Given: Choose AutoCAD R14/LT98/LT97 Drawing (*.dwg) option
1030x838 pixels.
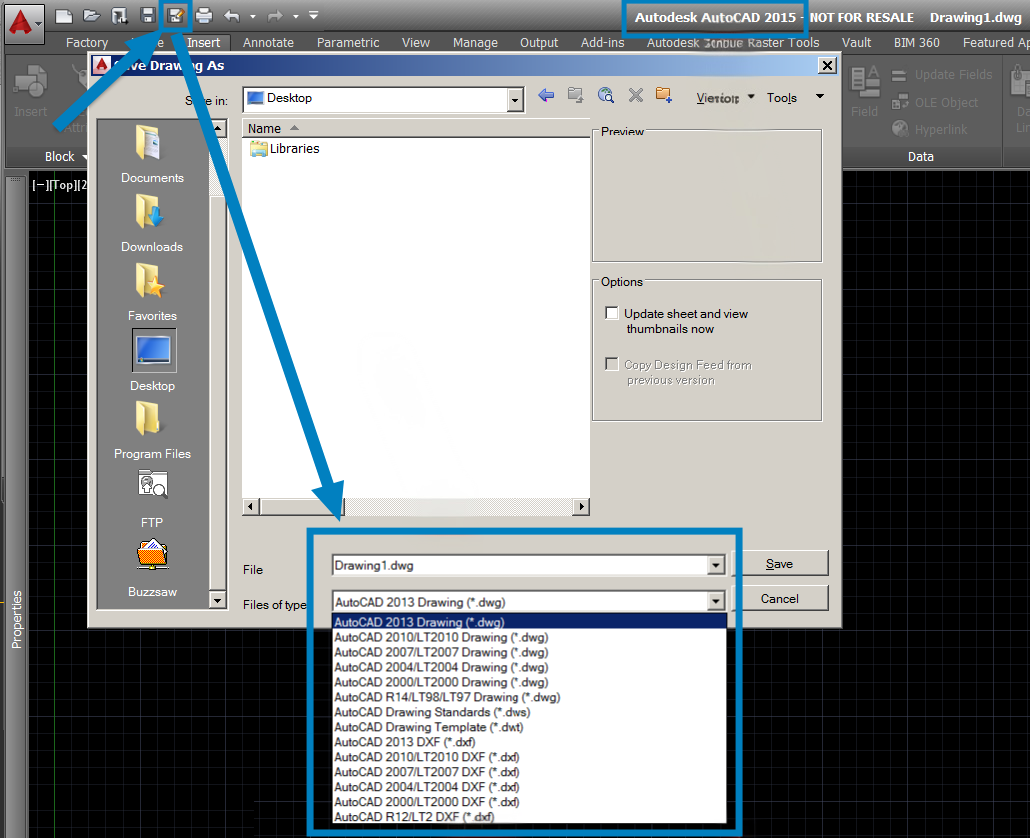Looking at the screenshot, I should tap(529, 697).
